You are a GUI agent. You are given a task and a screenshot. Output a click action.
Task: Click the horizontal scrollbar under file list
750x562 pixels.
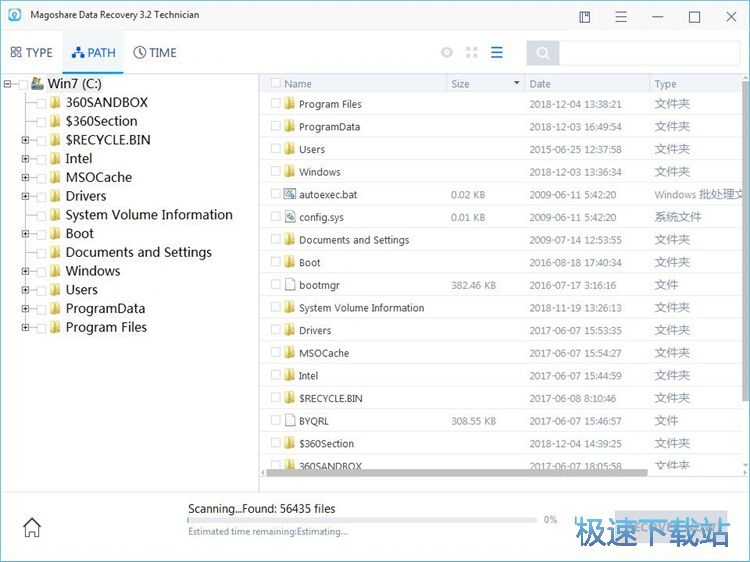point(457,473)
